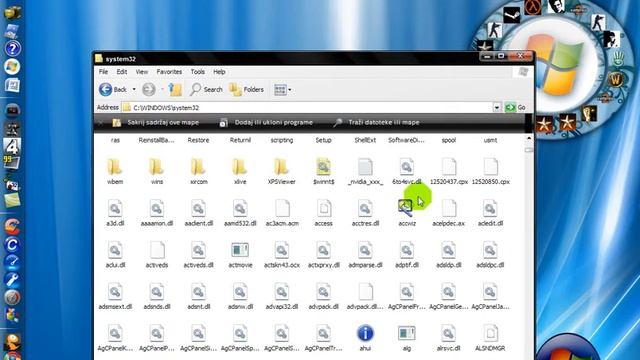Image resolution: width=640 pixels, height=360 pixels.
Task: Select the actskn43.ocx file
Action: [x=282, y=254]
